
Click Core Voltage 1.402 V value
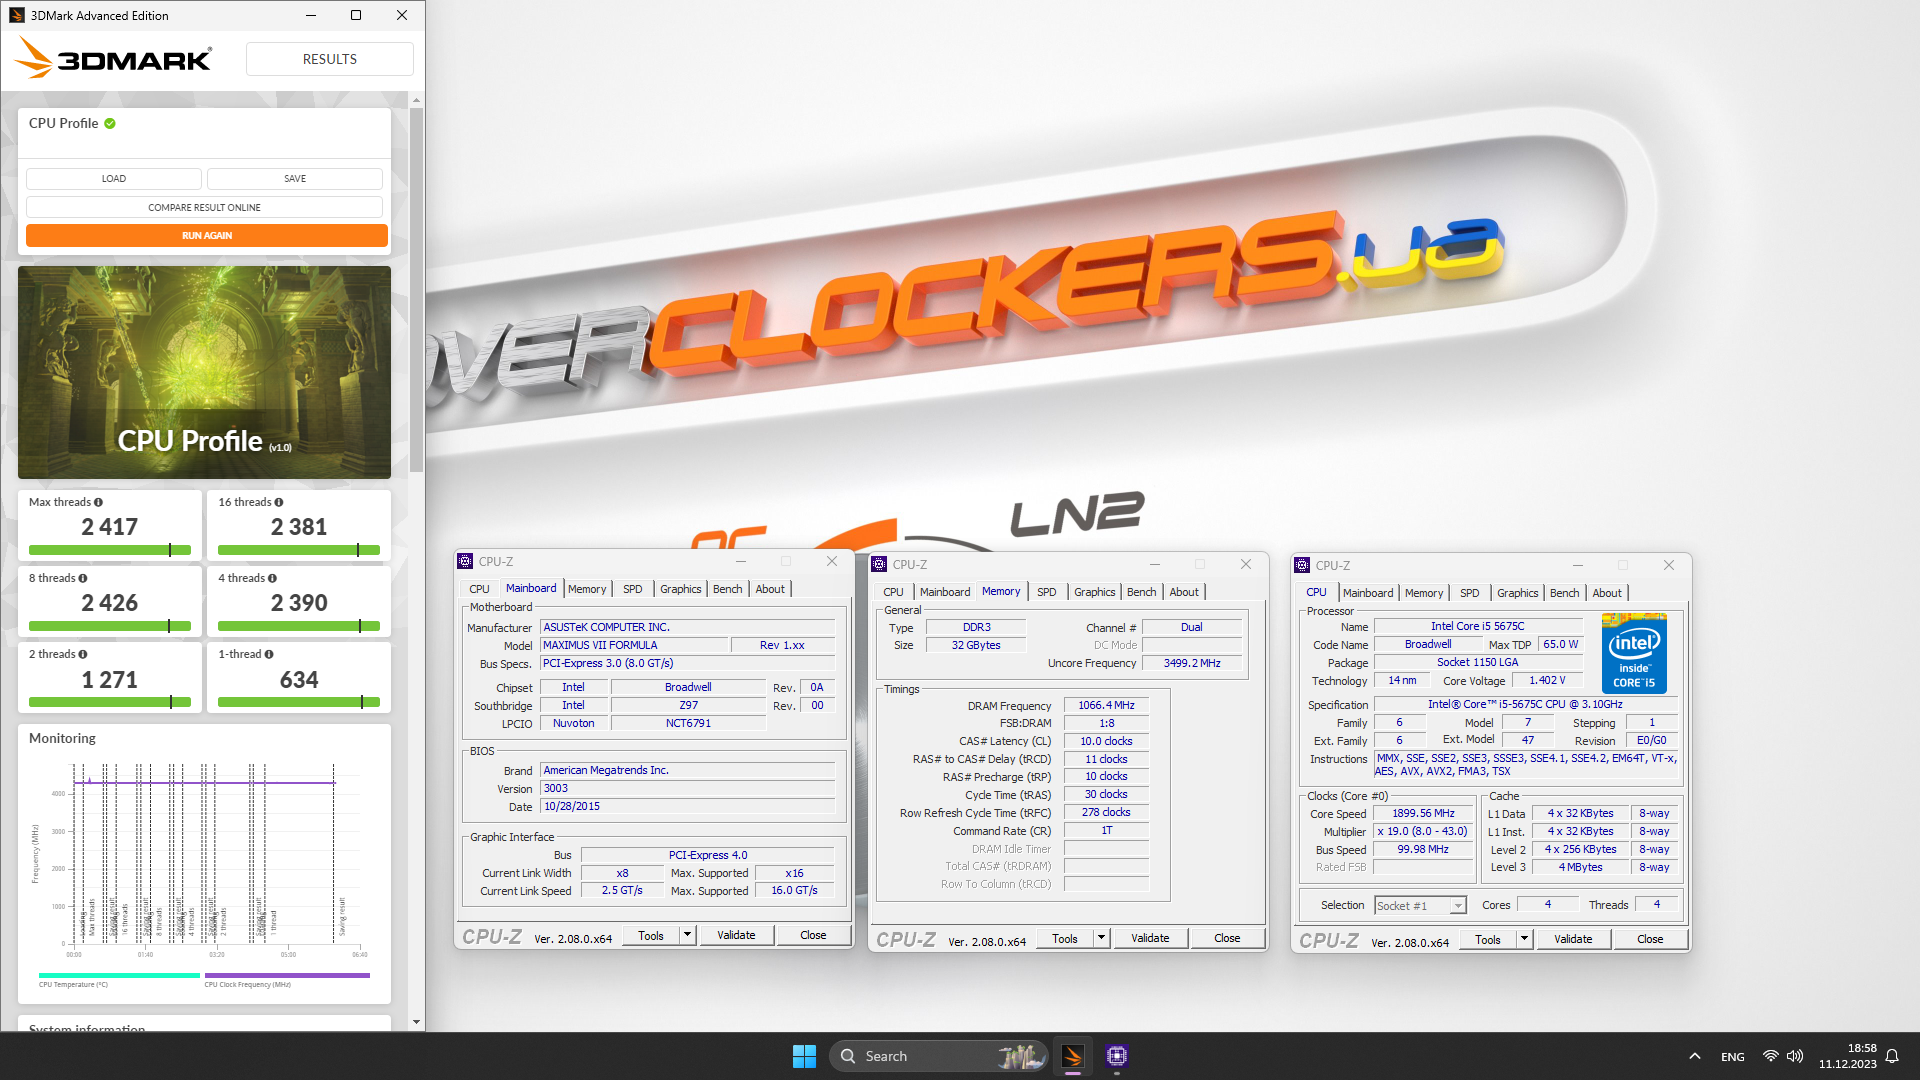[x=1547, y=680]
